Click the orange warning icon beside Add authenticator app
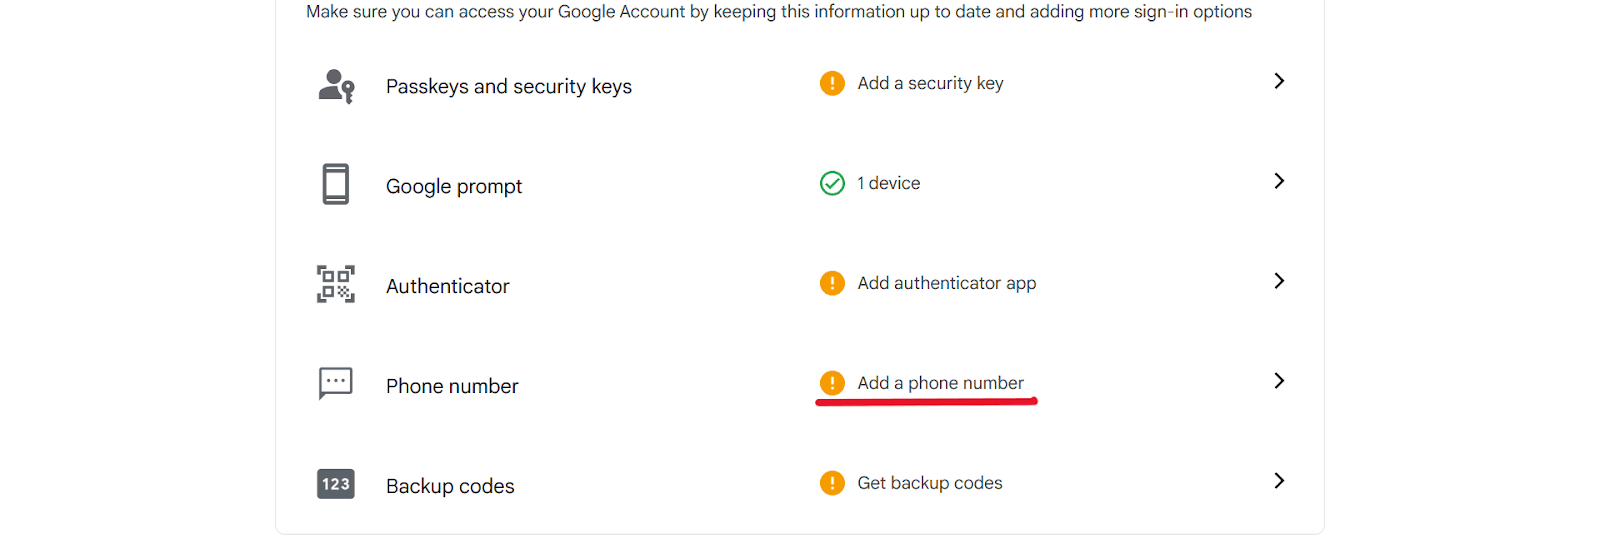Viewport: 1600px width, 538px height. (832, 283)
